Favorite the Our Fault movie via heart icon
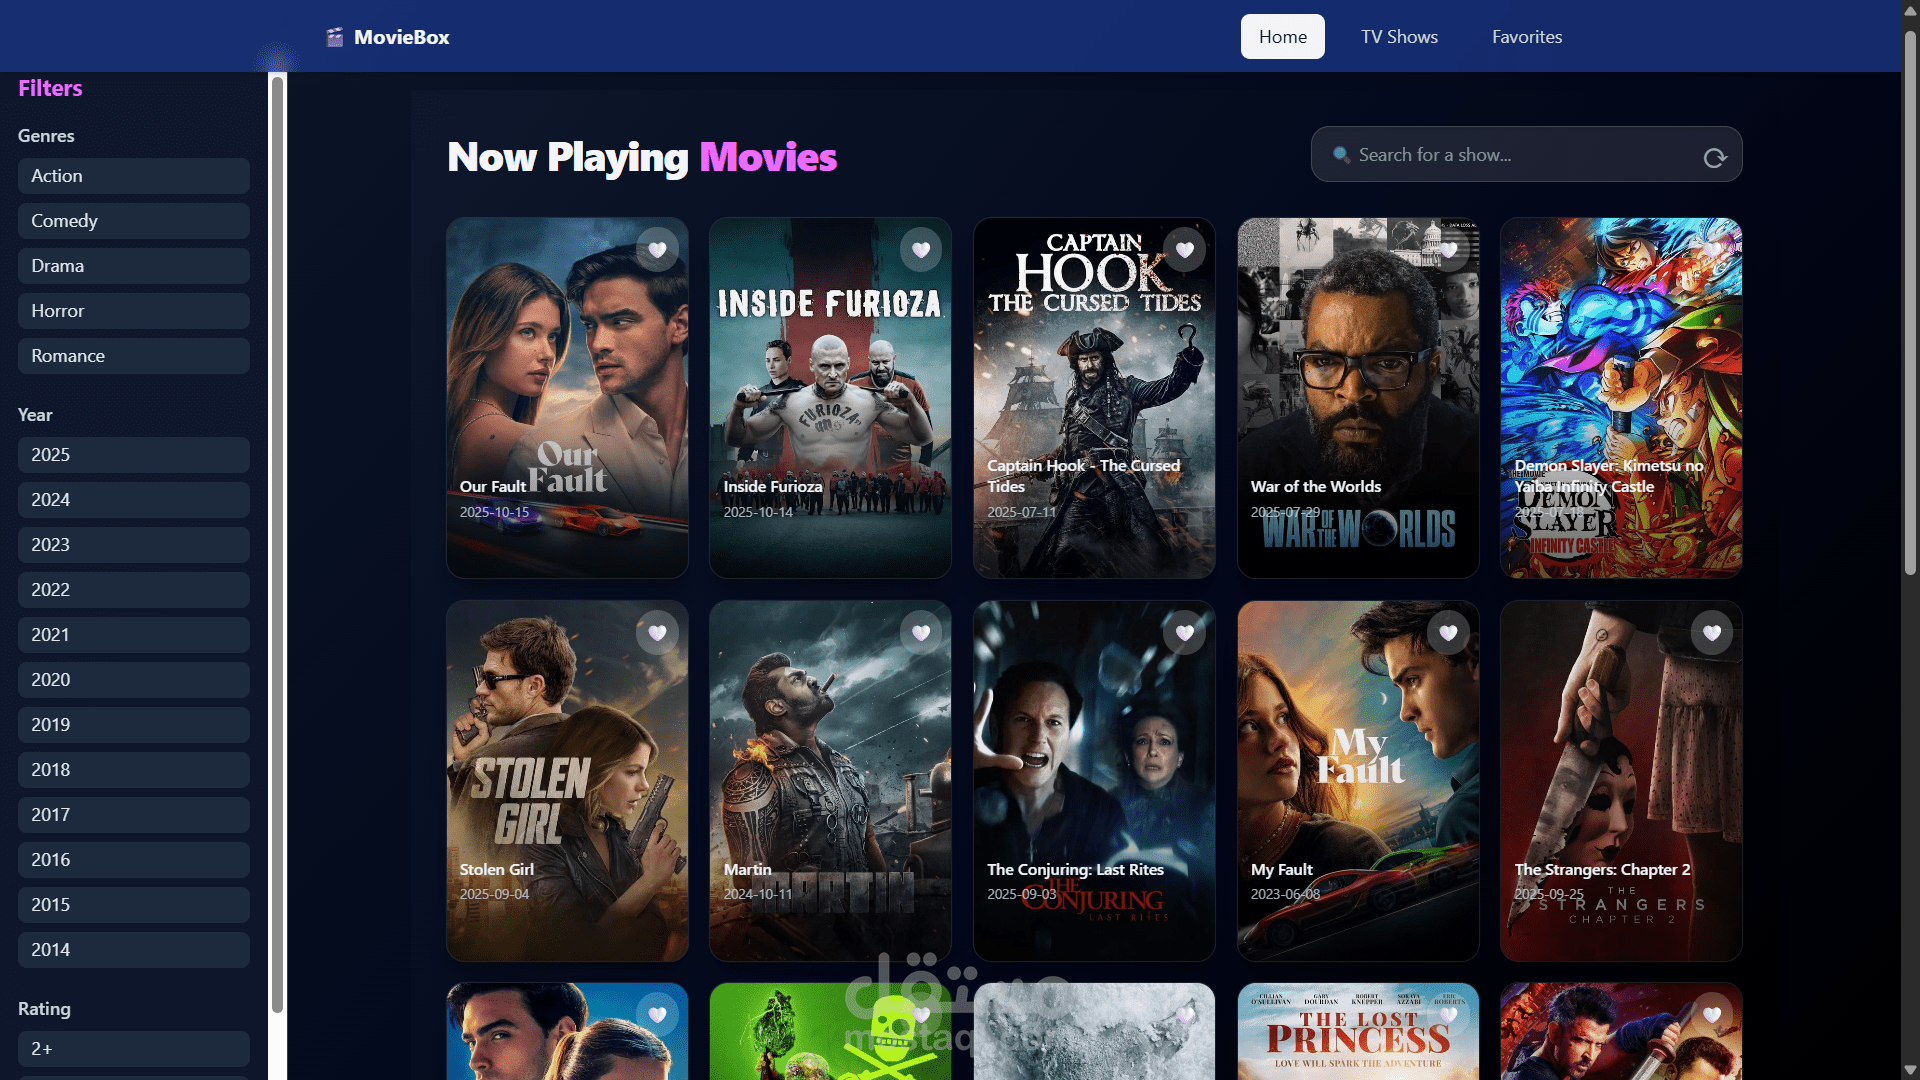 657,250
